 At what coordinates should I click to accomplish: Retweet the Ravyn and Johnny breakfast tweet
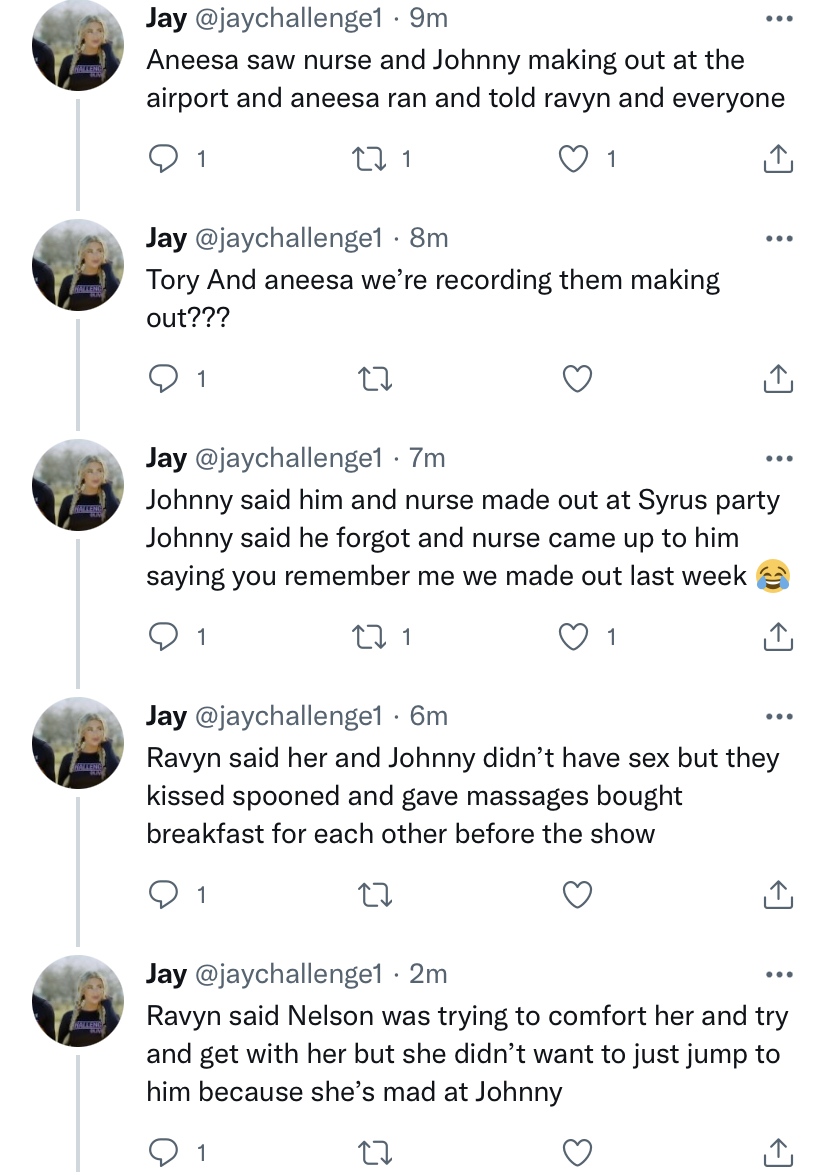click(376, 895)
